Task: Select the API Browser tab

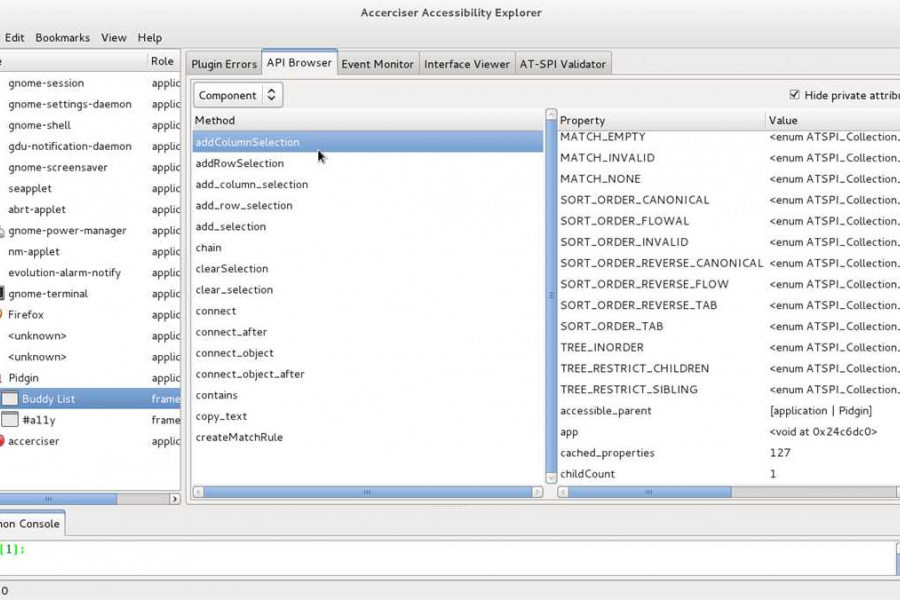Action: (299, 63)
